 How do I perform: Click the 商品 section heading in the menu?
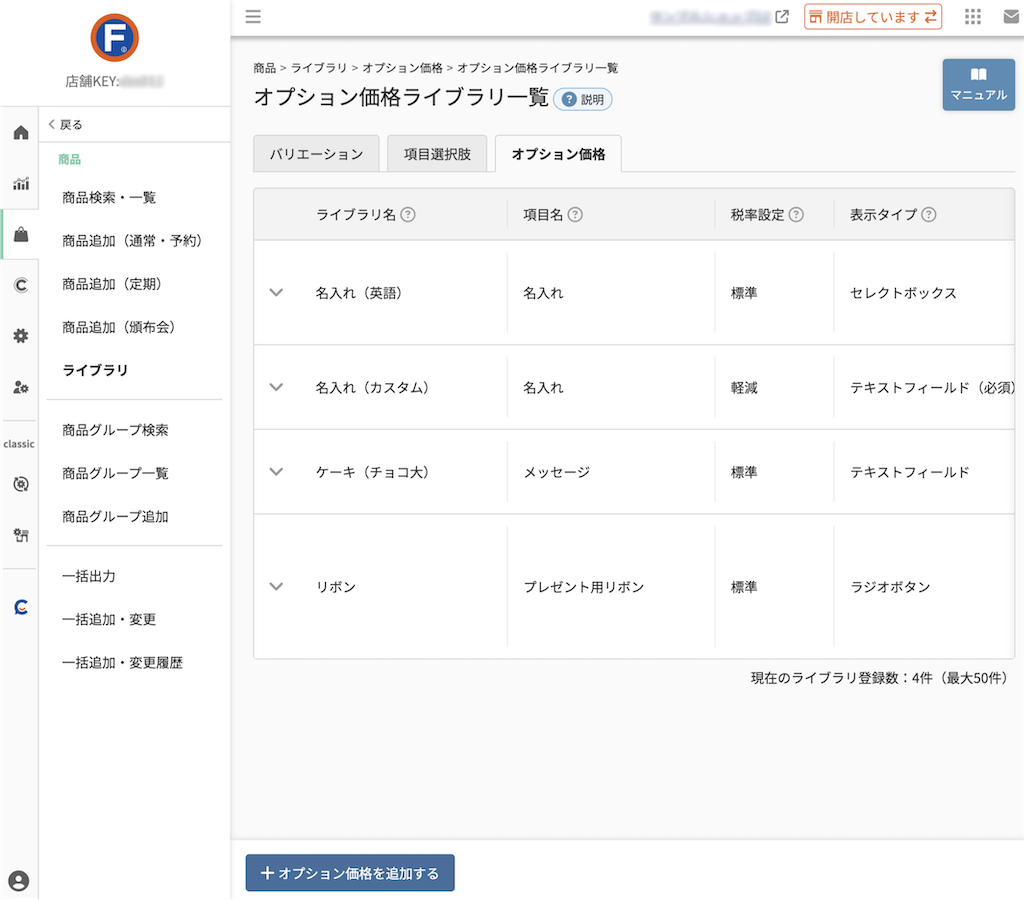tap(69, 159)
